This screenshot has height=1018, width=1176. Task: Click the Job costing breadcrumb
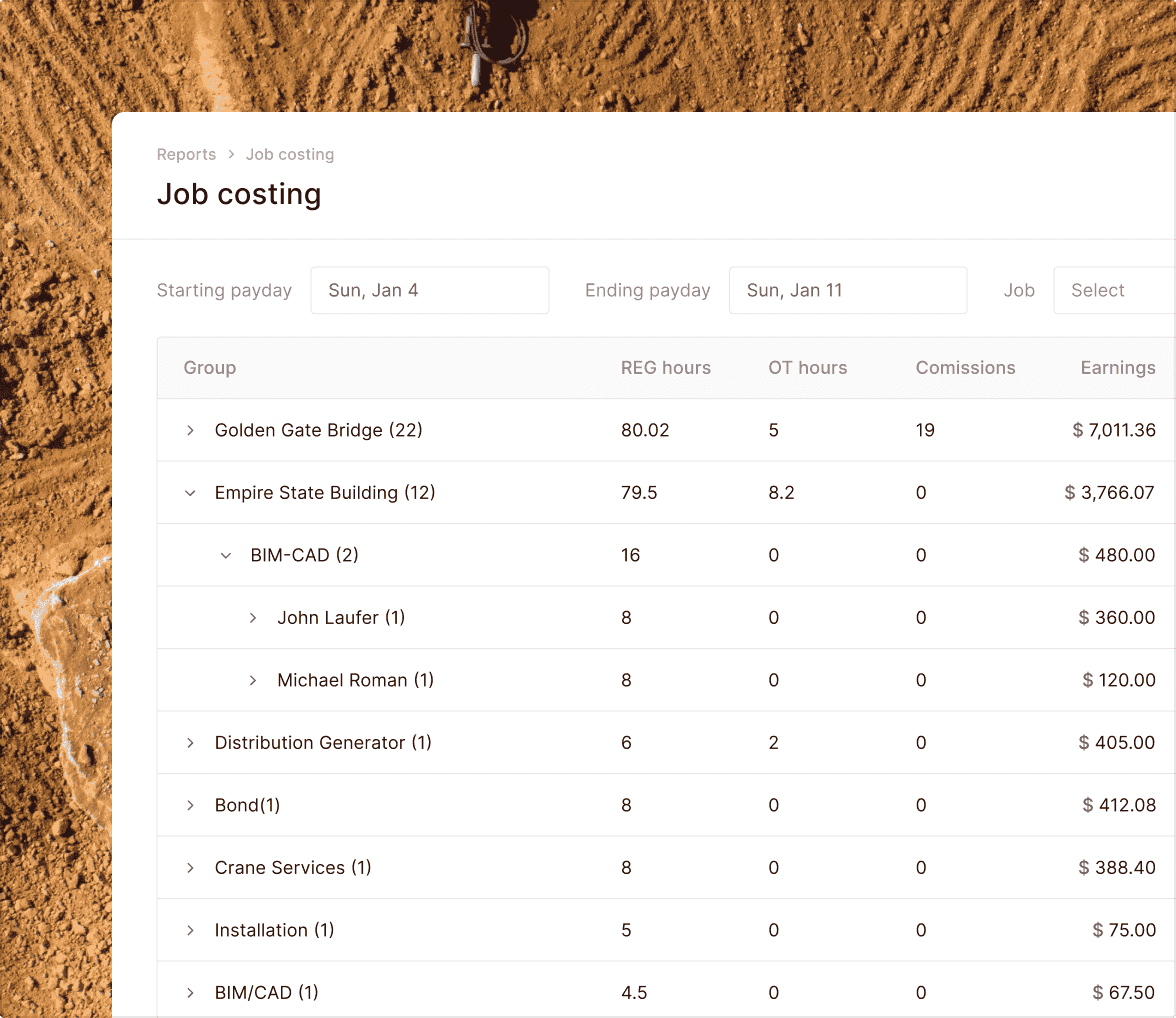290,154
